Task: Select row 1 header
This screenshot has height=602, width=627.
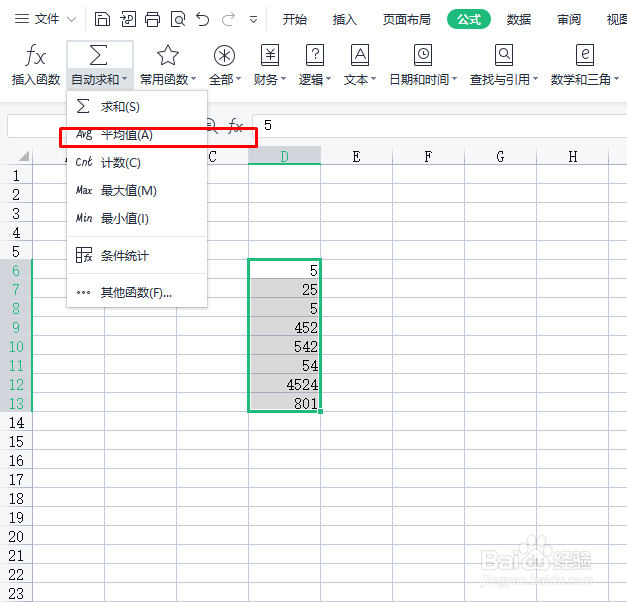Action: pyautogui.click(x=16, y=175)
